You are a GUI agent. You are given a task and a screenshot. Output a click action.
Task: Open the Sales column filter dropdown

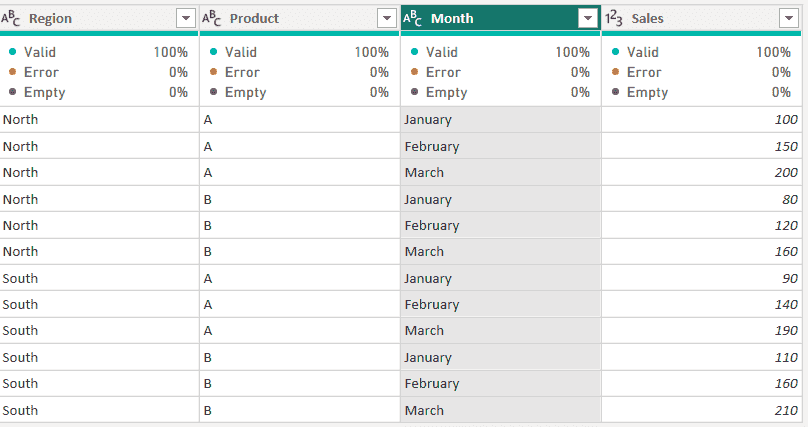(x=788, y=18)
